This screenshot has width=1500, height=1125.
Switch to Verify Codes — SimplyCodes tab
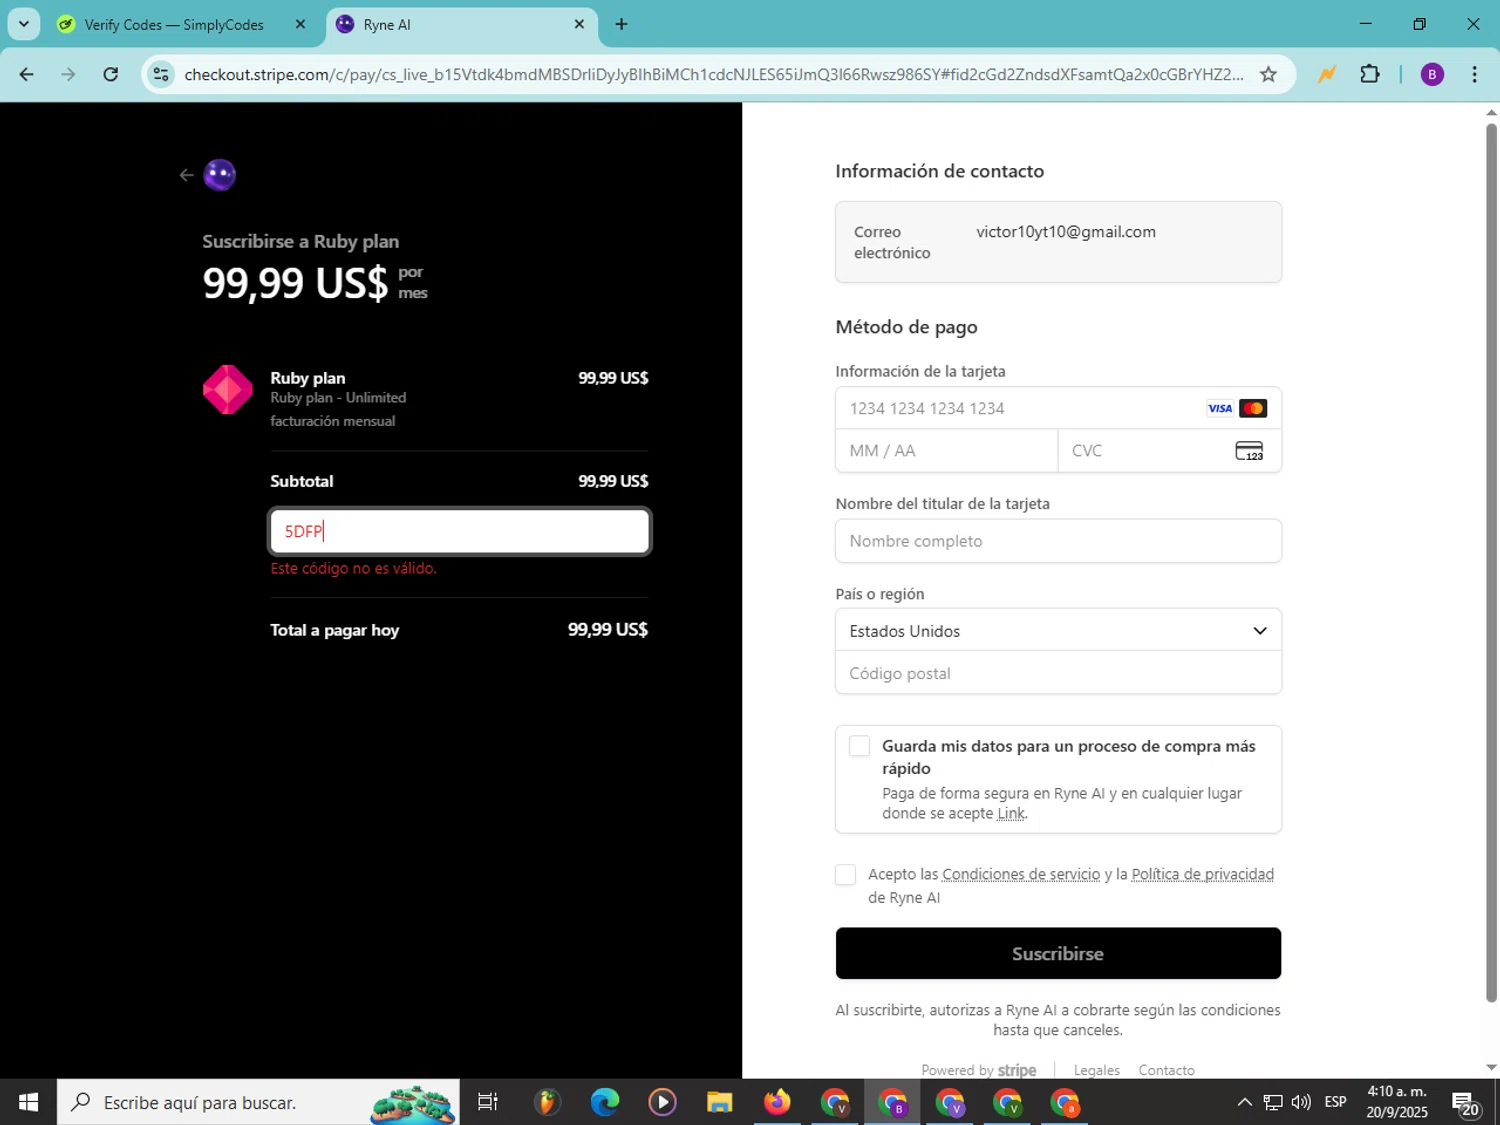pos(174,24)
